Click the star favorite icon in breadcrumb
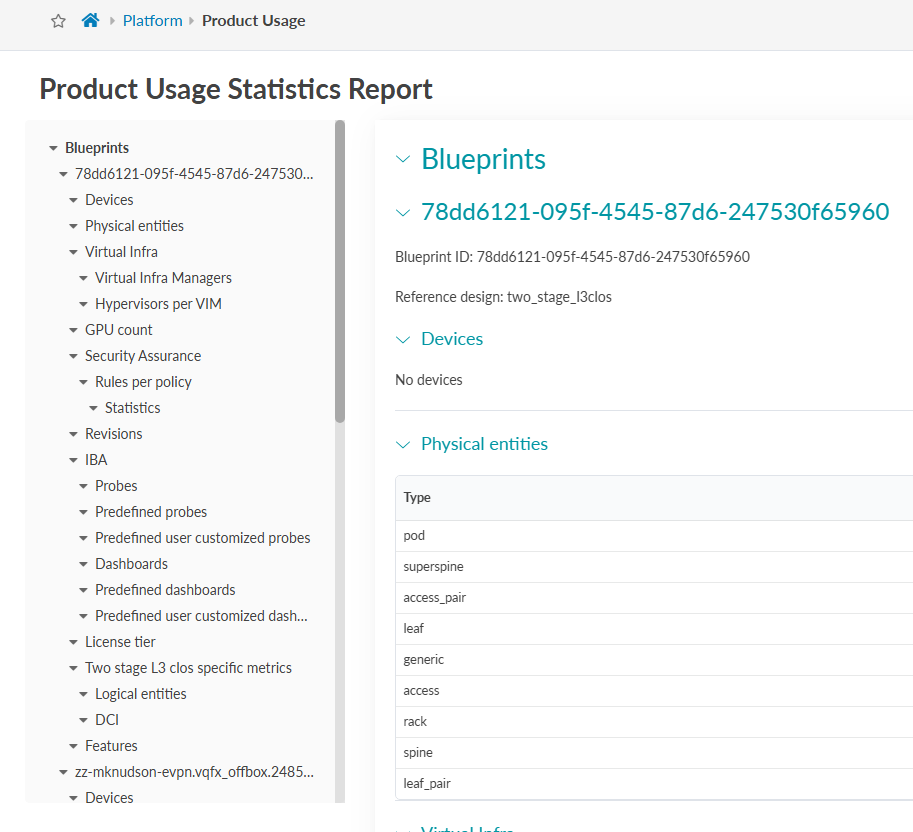Screen dimensions: 913x832 [57, 20]
